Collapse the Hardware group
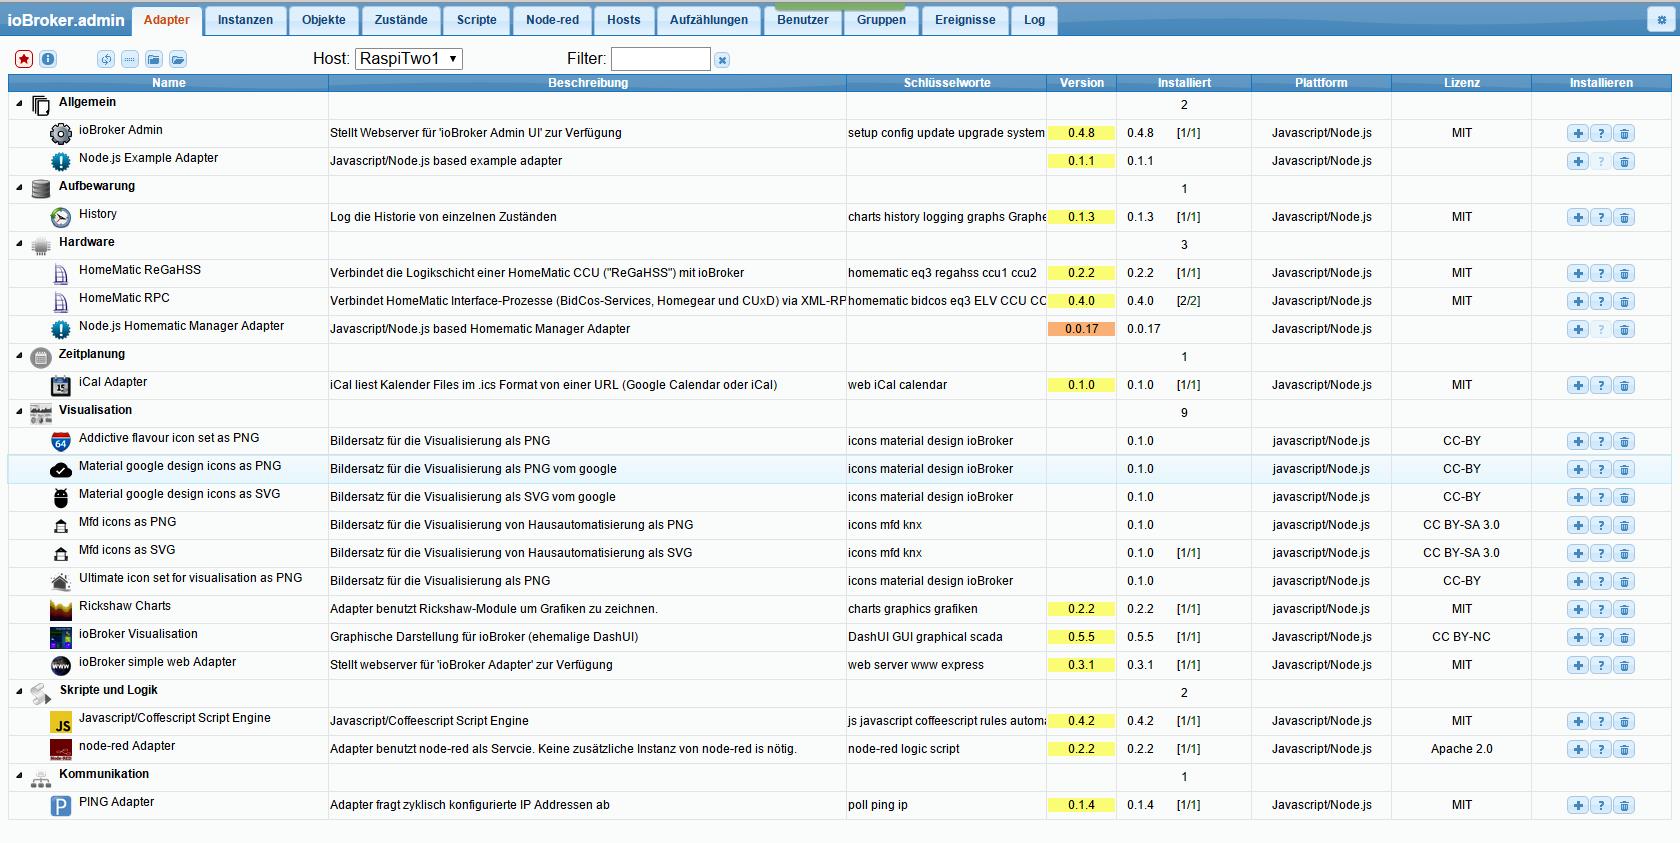 point(19,243)
